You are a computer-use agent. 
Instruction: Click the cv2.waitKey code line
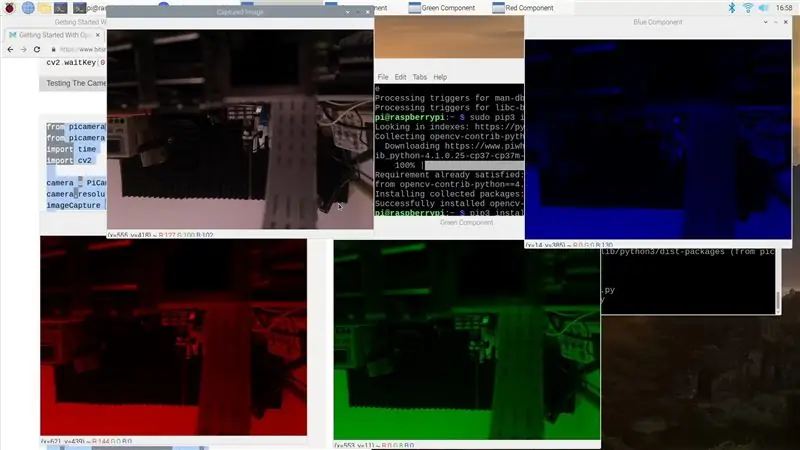[x=76, y=62]
